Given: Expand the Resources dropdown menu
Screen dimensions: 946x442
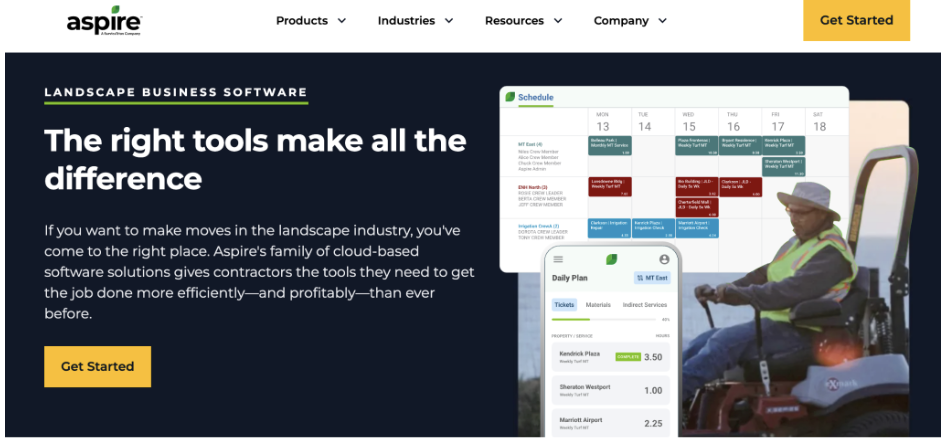Looking at the screenshot, I should (523, 21).
